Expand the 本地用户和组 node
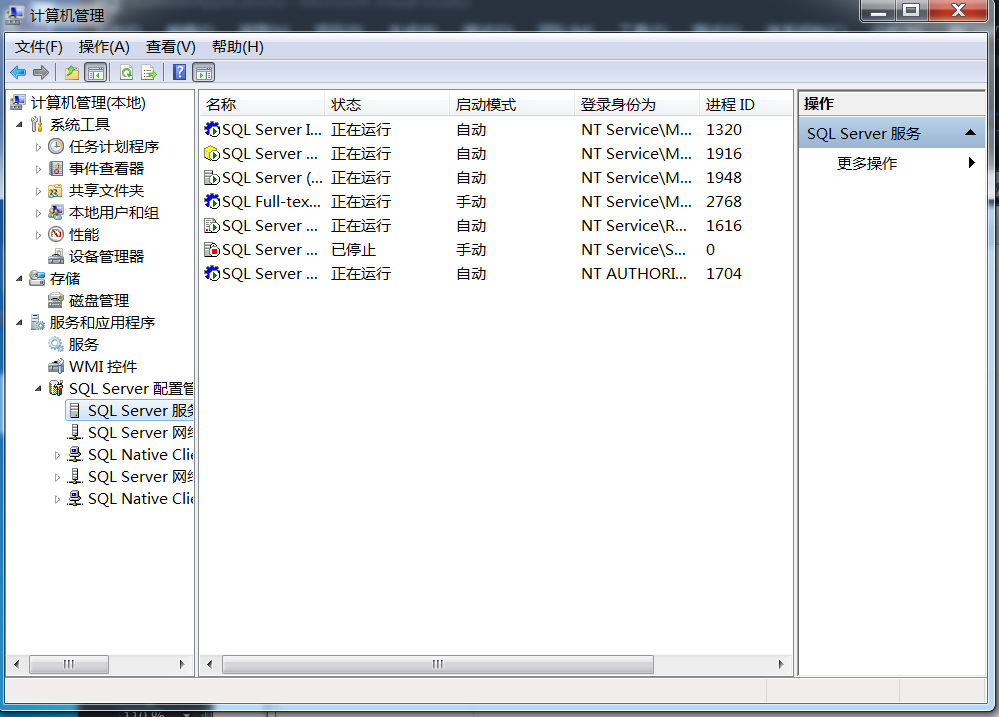The width and height of the screenshot is (999, 717). tap(38, 214)
